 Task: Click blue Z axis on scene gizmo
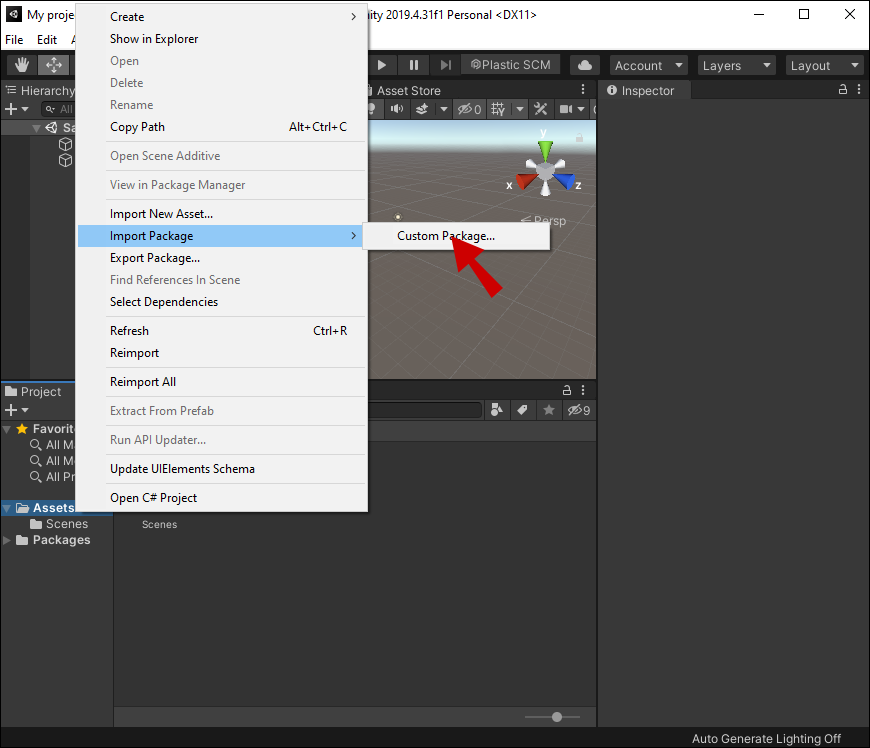(564, 181)
